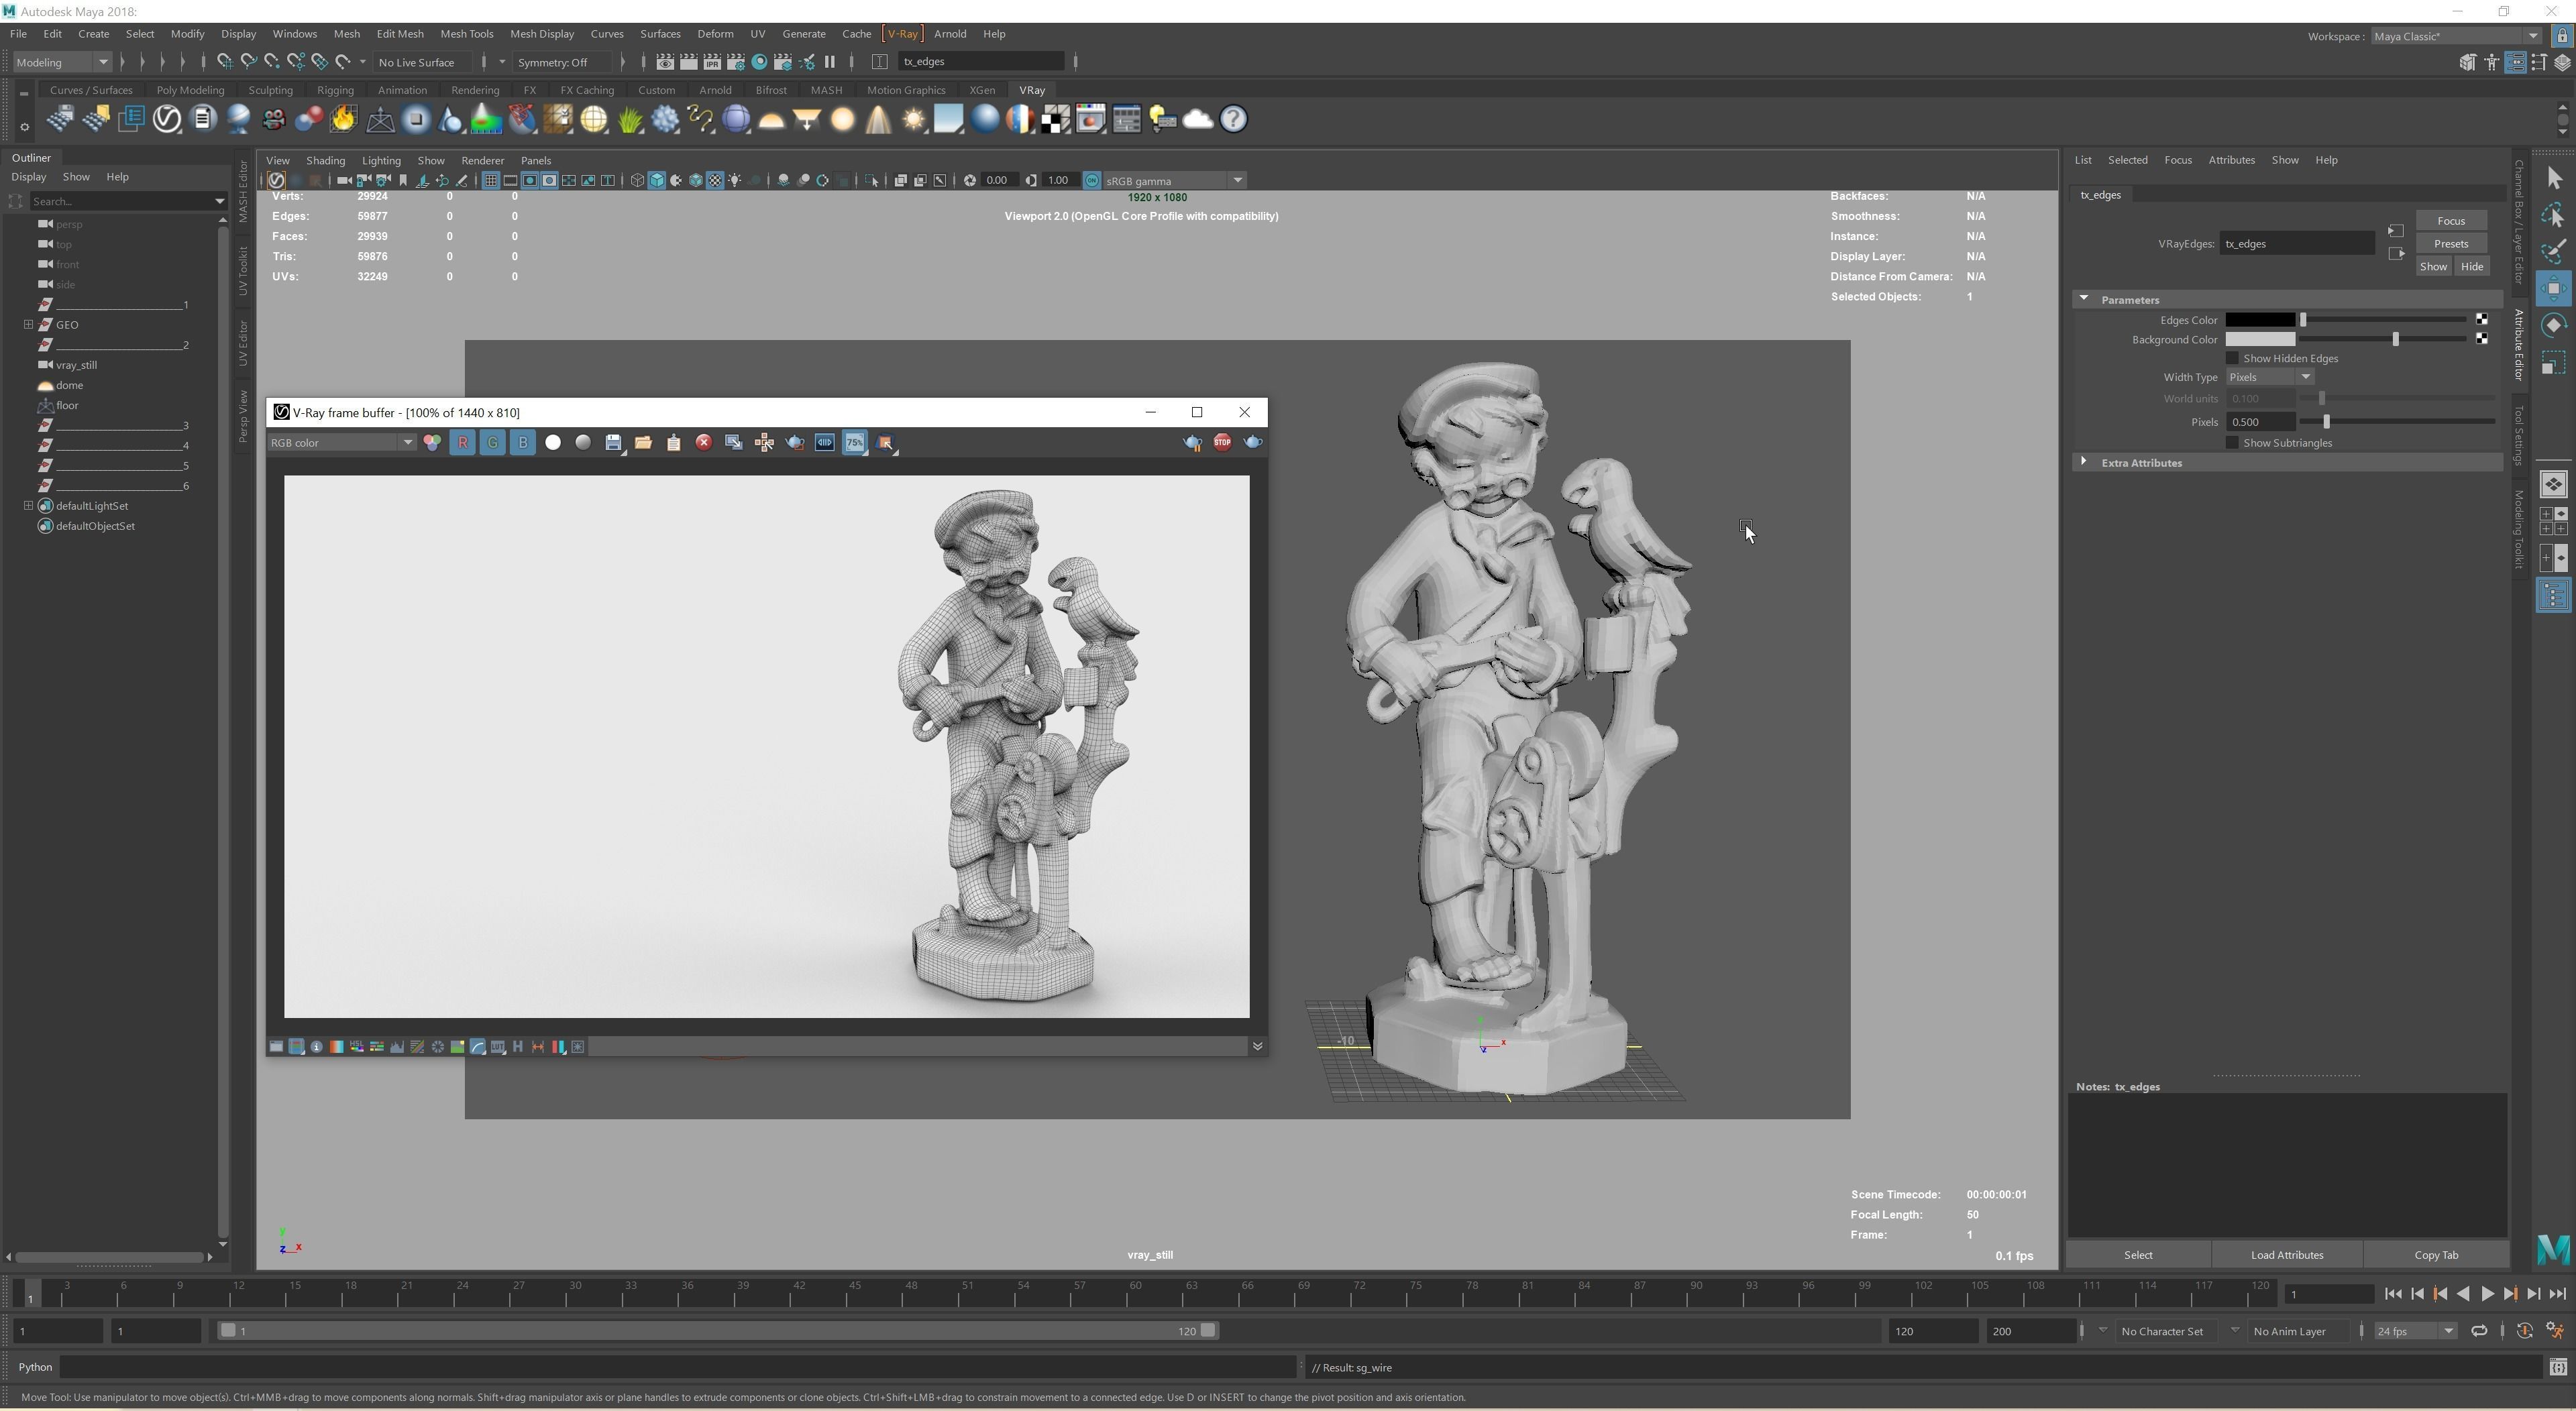The image size is (2576, 1411).
Task: Toggle the 75% zoom button in frame buffer
Action: [854, 443]
